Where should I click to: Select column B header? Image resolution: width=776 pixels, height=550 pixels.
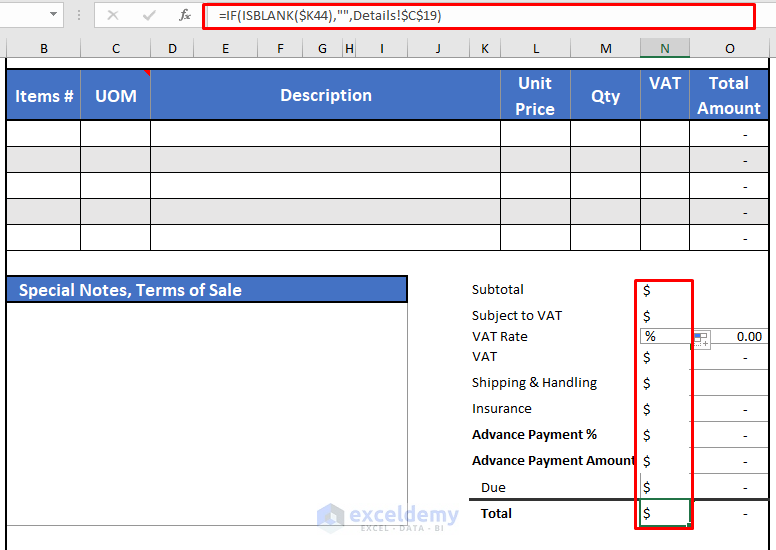[x=44, y=49]
